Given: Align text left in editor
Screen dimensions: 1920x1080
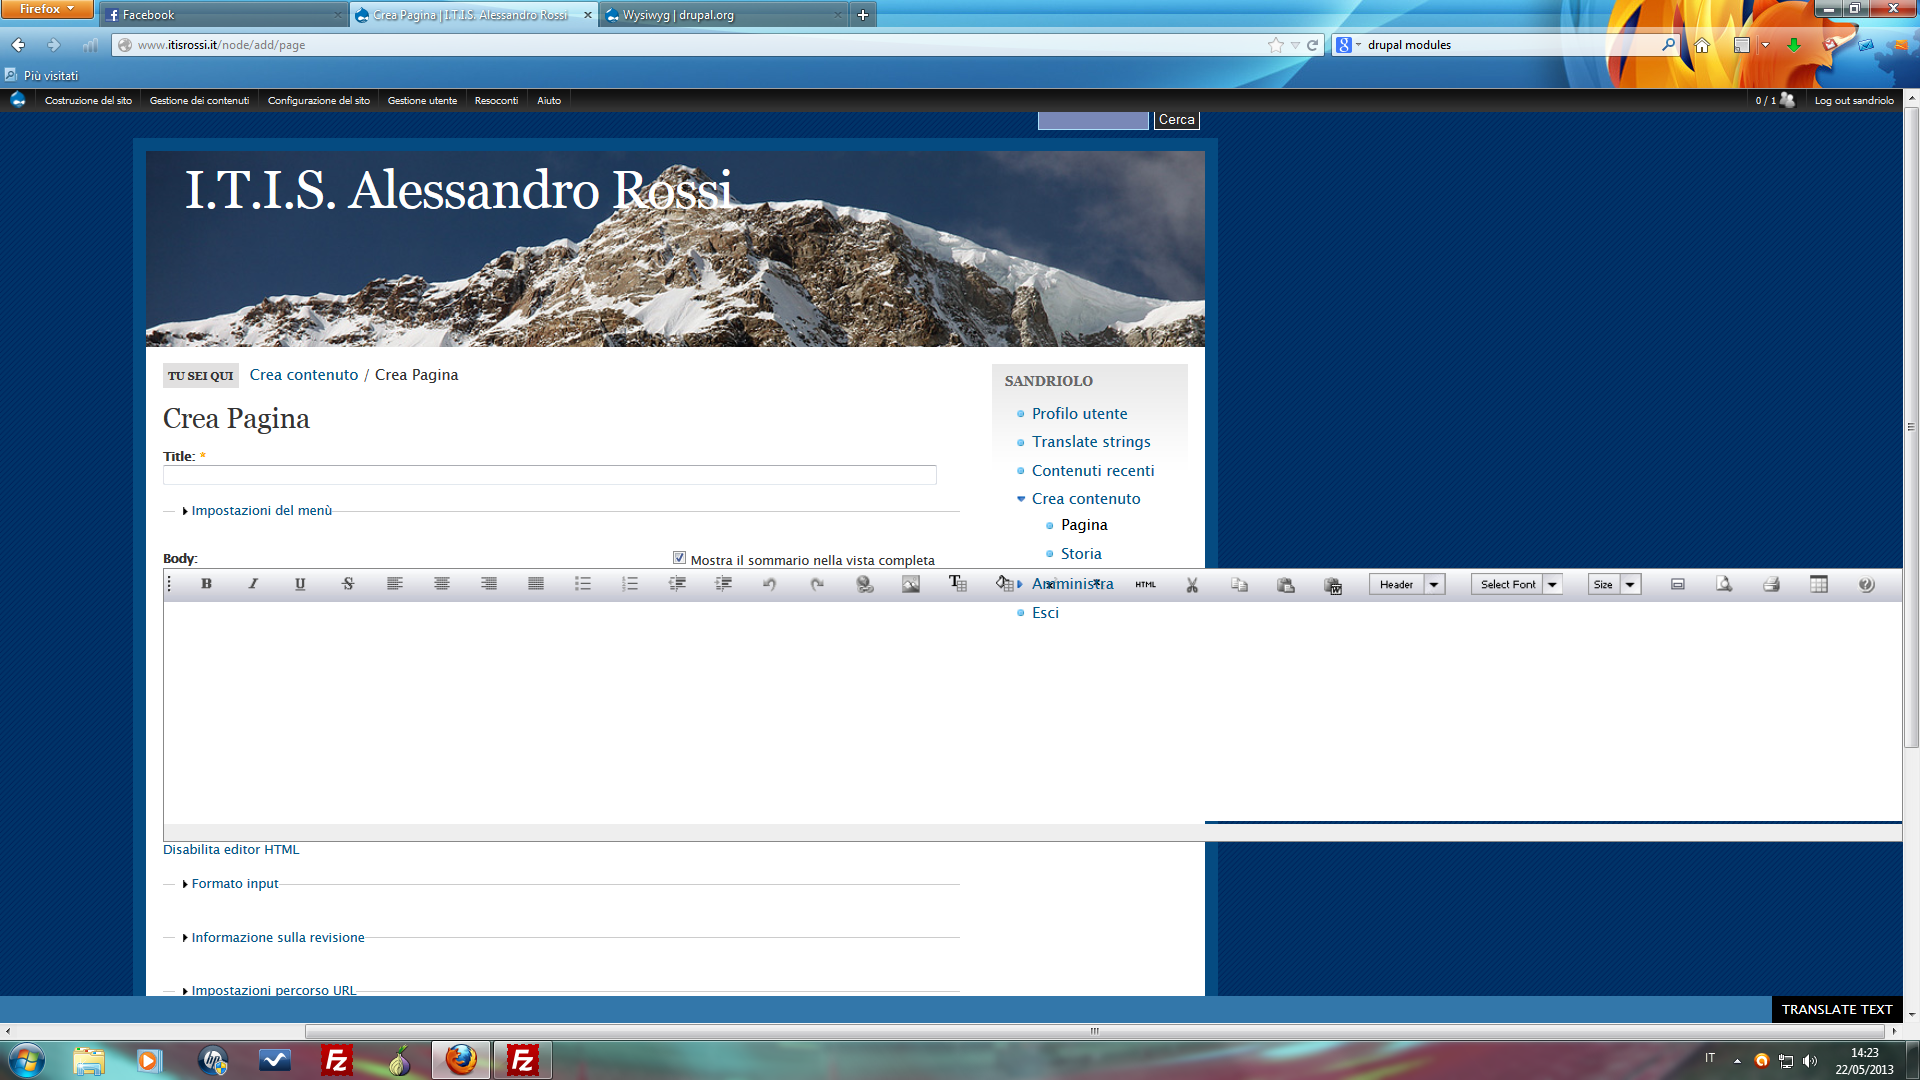Looking at the screenshot, I should click(395, 584).
